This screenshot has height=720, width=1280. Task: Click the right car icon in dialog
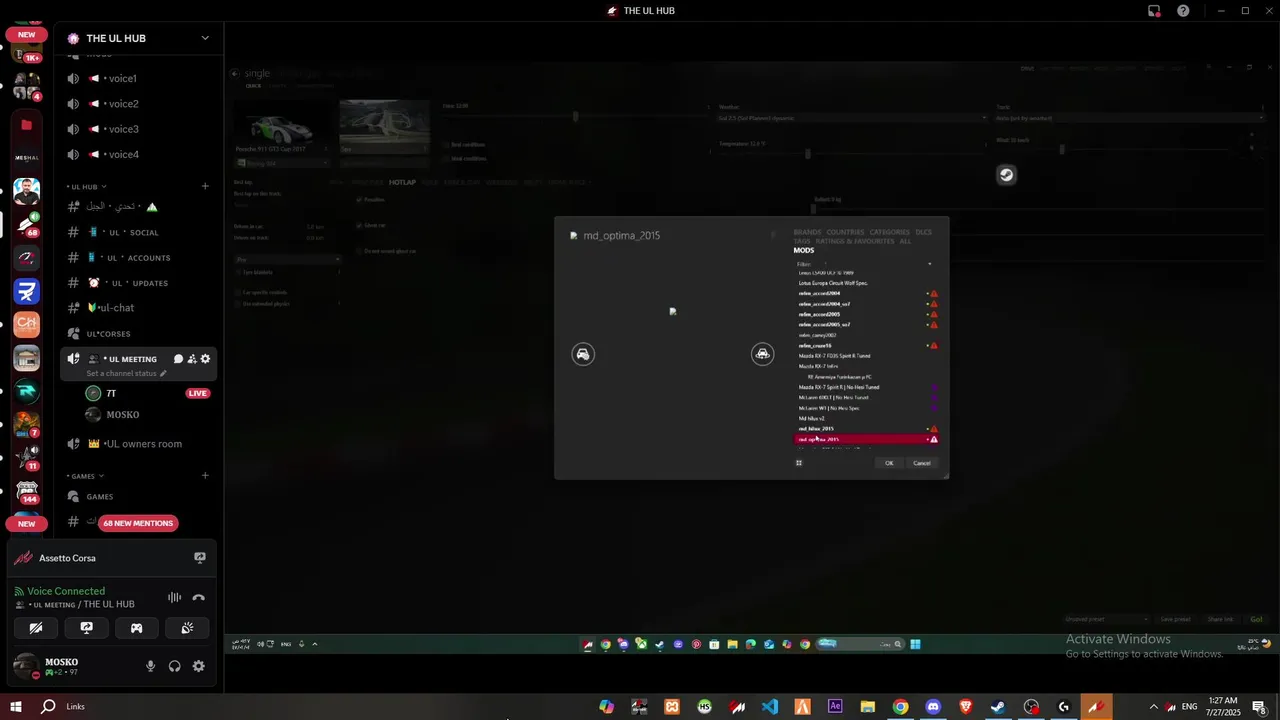coord(763,354)
